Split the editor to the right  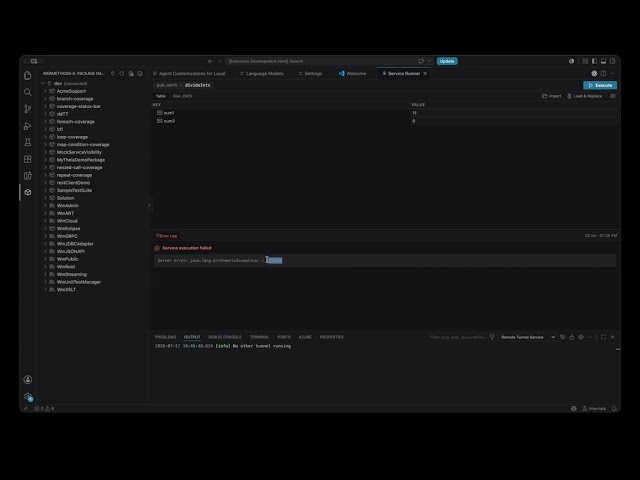click(603, 73)
